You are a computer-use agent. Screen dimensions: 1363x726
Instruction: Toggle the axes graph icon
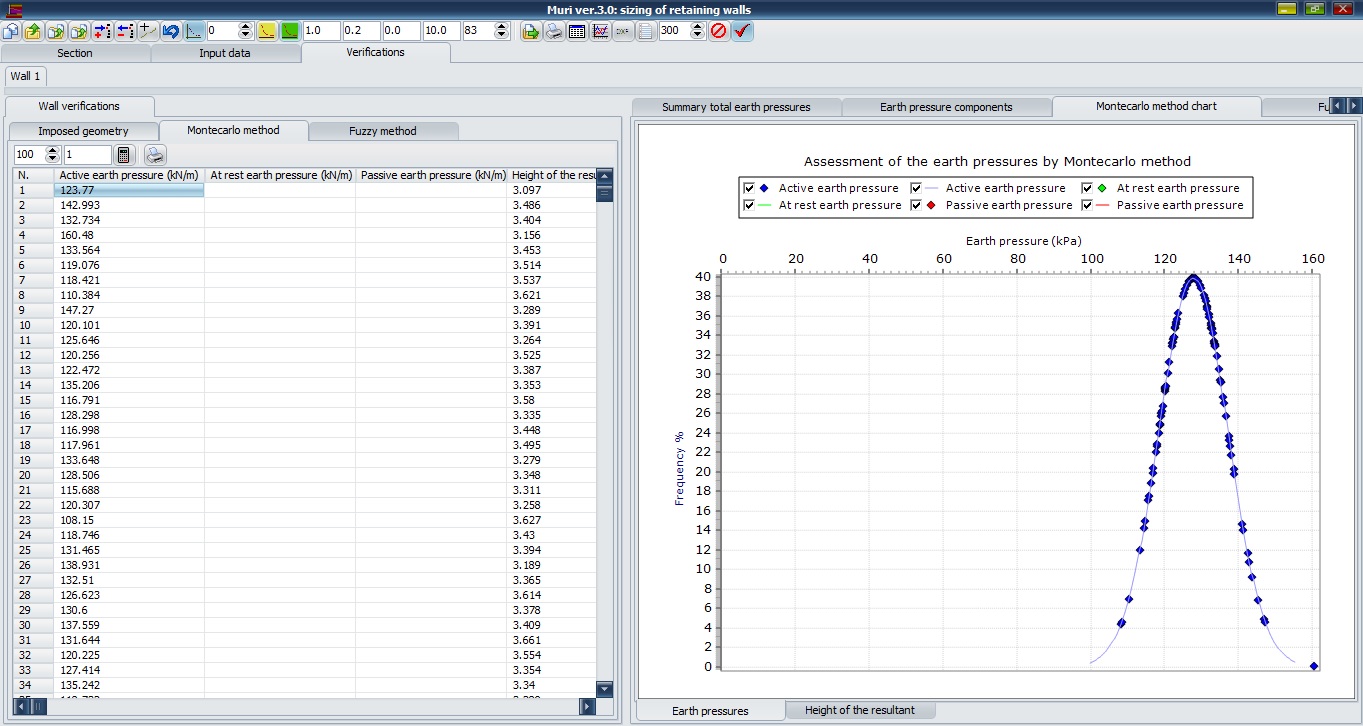pyautogui.click(x=194, y=31)
